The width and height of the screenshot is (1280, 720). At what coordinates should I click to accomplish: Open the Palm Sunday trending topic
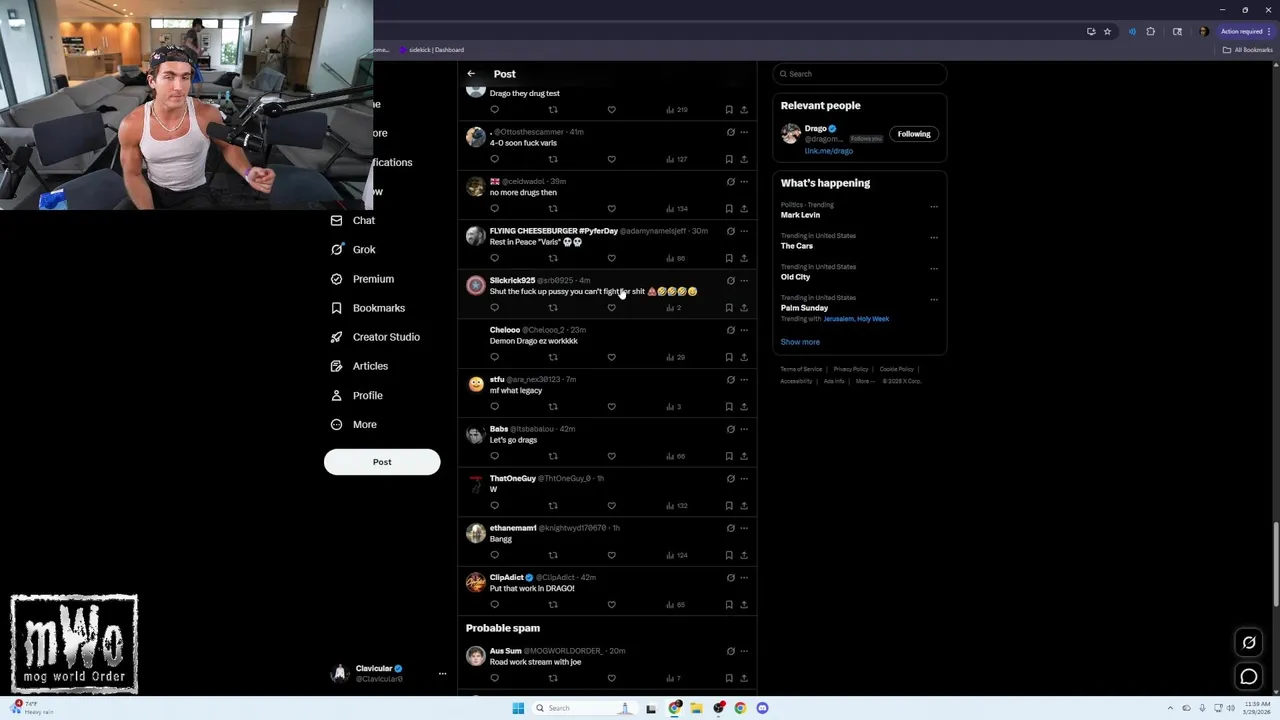[804, 308]
